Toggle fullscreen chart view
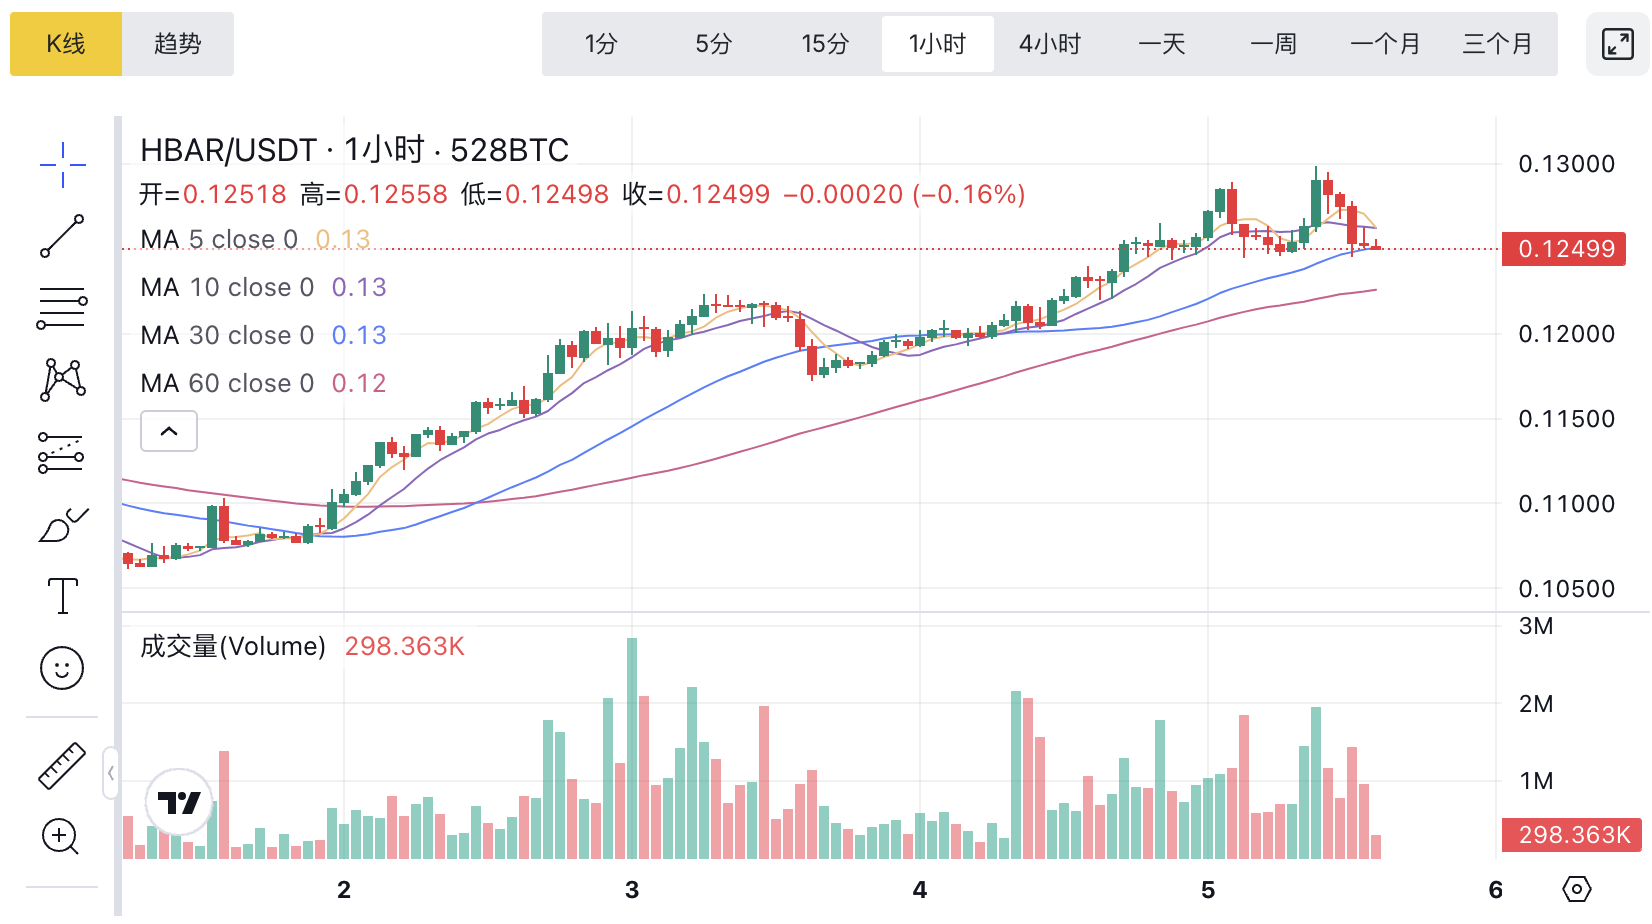Viewport: 1652px width, 924px height. click(x=1617, y=44)
